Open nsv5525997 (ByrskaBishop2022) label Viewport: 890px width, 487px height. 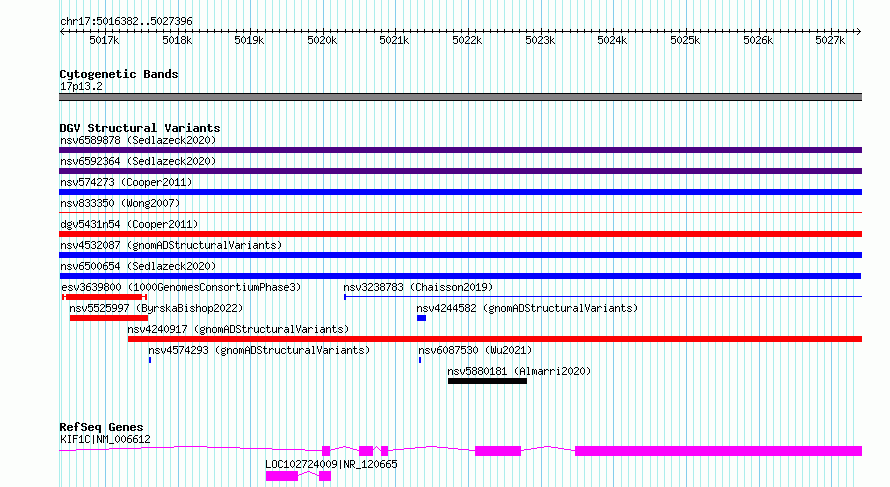point(156,308)
